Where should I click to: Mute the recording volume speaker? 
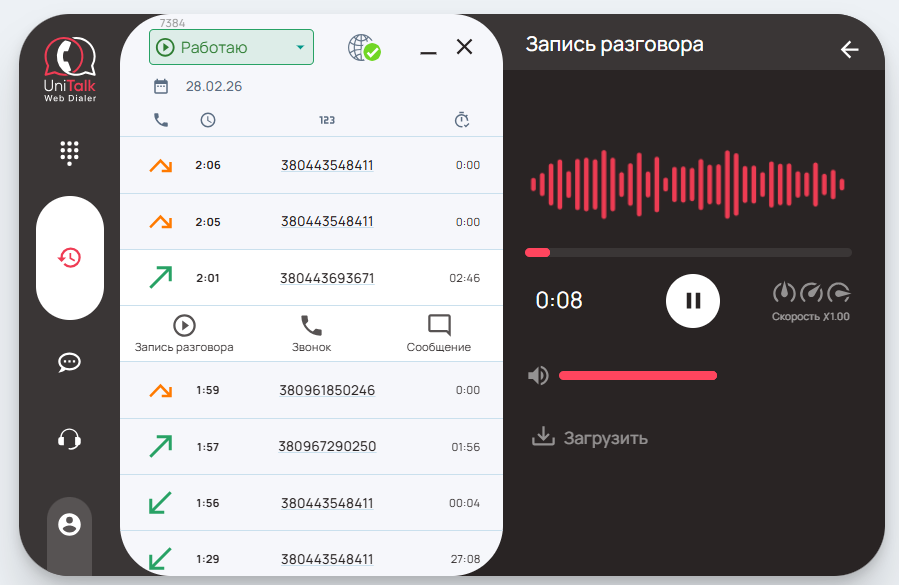(538, 375)
